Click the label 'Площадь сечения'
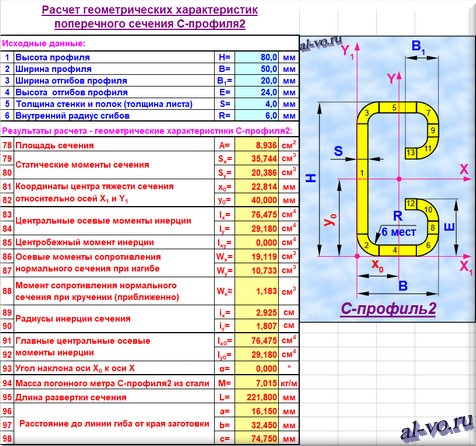476x446 pixels. 55,145
